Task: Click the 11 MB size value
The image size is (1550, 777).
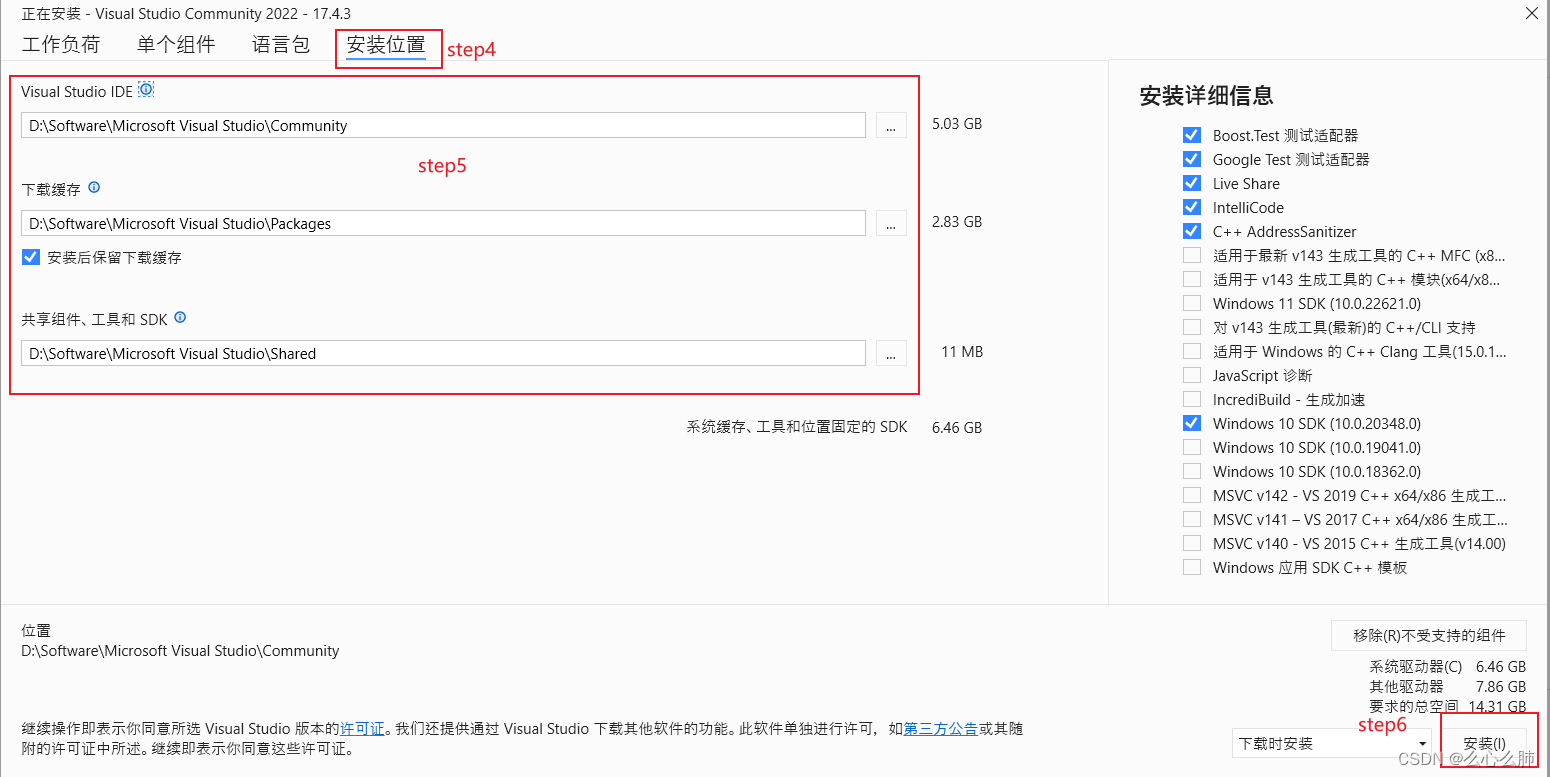Action: (962, 352)
